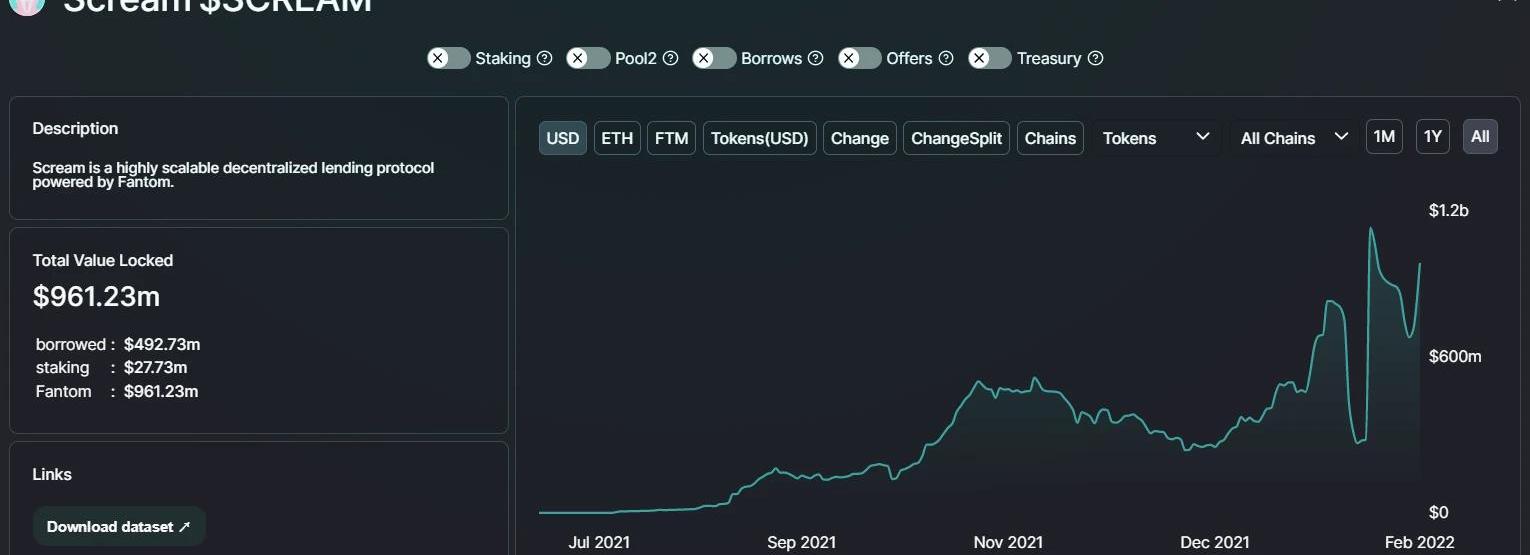Click the question mark icon next to Borrows
The width and height of the screenshot is (1530, 555).
pyautogui.click(x=816, y=58)
